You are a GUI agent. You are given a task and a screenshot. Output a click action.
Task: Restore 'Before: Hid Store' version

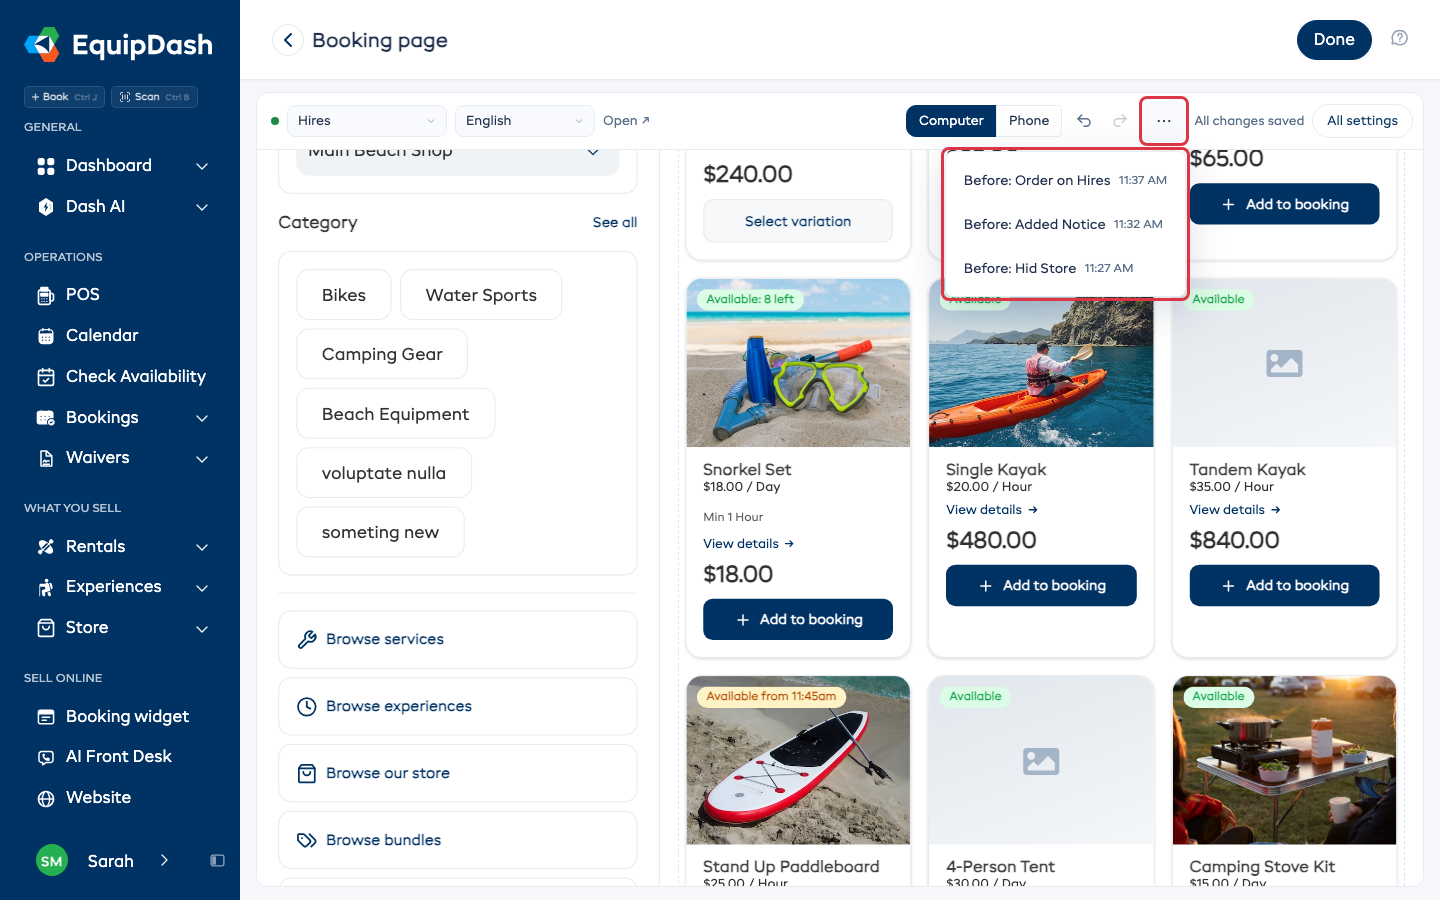[1065, 268]
